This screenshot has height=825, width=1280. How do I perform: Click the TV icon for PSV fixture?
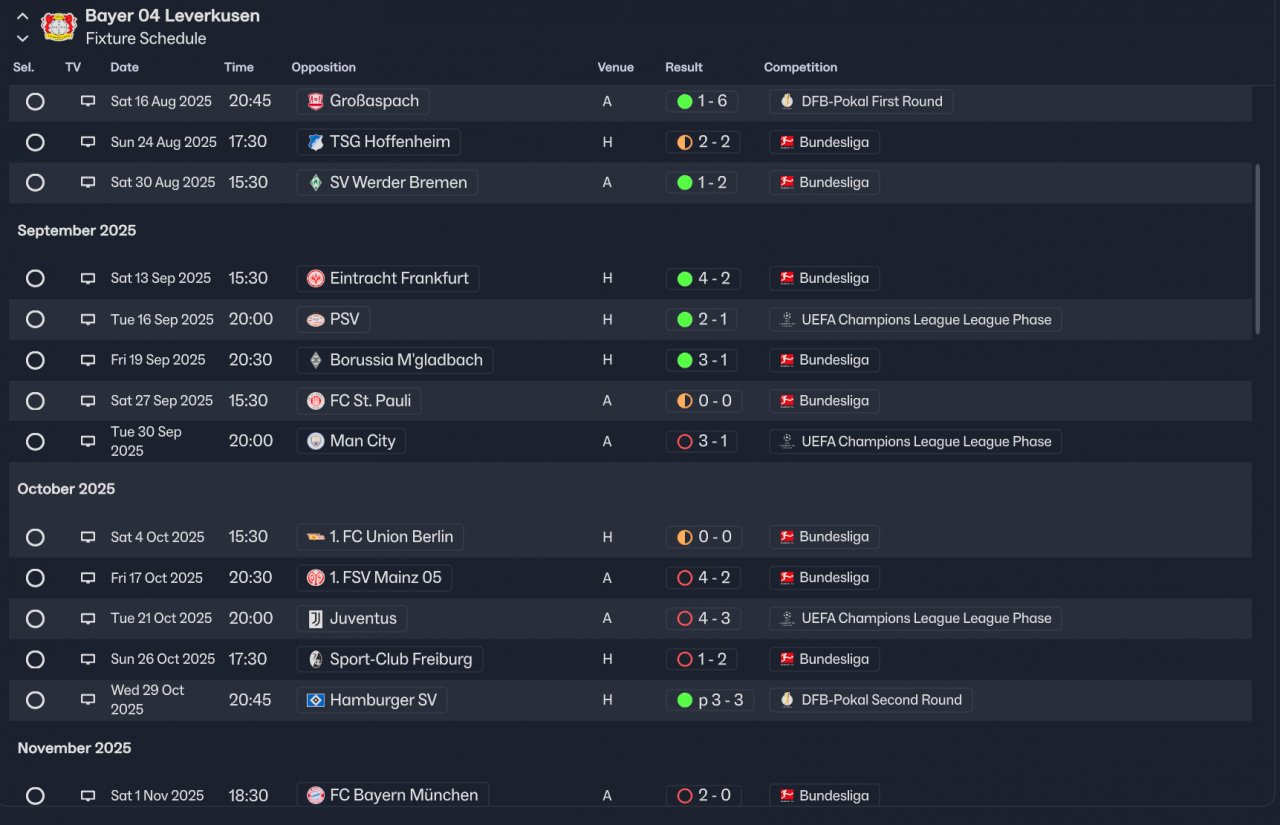88,319
